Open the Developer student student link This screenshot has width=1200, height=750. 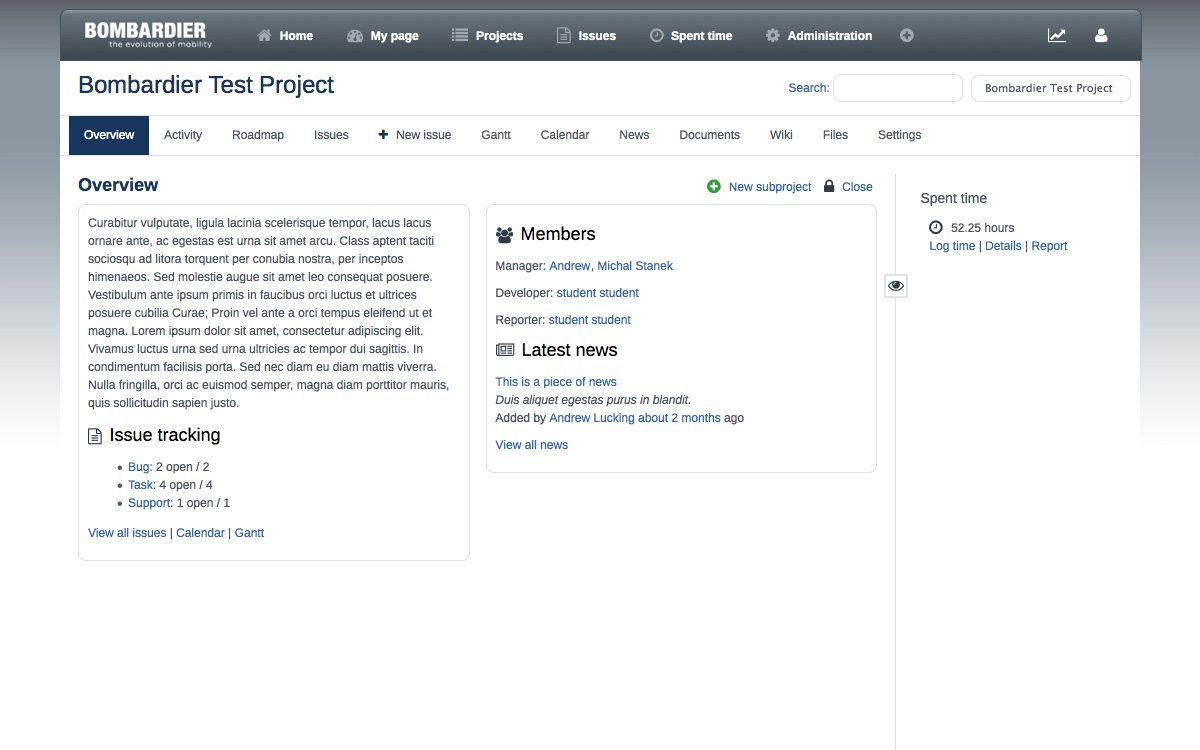point(598,293)
